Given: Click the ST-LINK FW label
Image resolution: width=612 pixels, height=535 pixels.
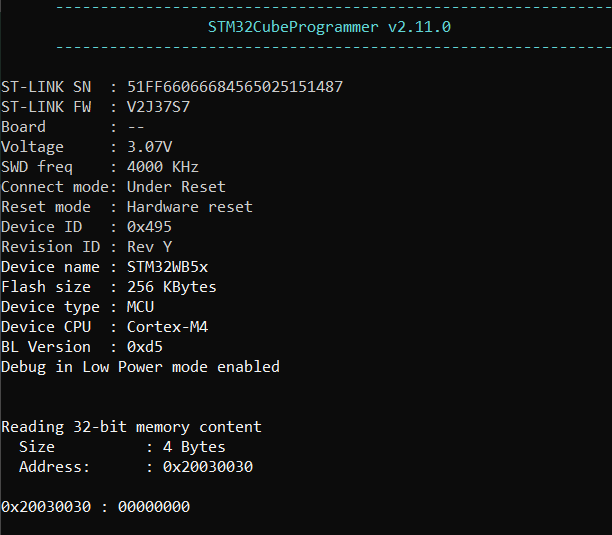Looking at the screenshot, I should 46,107.
